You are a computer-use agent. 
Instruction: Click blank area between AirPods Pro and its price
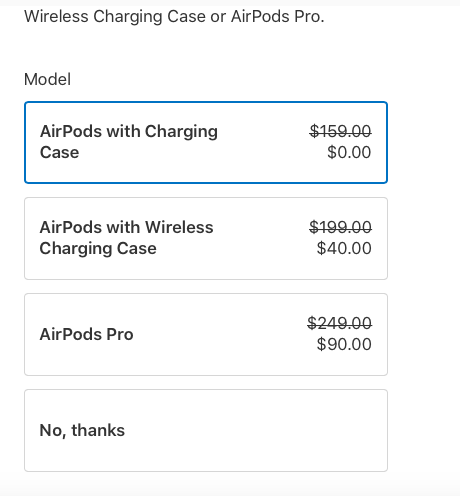point(220,334)
